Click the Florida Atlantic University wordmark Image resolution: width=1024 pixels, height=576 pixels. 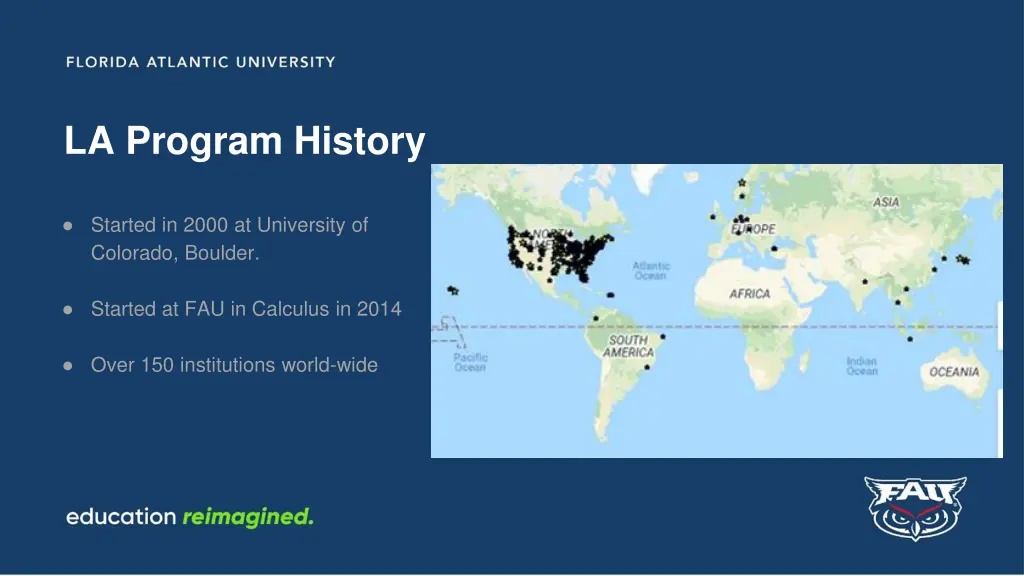coord(200,62)
